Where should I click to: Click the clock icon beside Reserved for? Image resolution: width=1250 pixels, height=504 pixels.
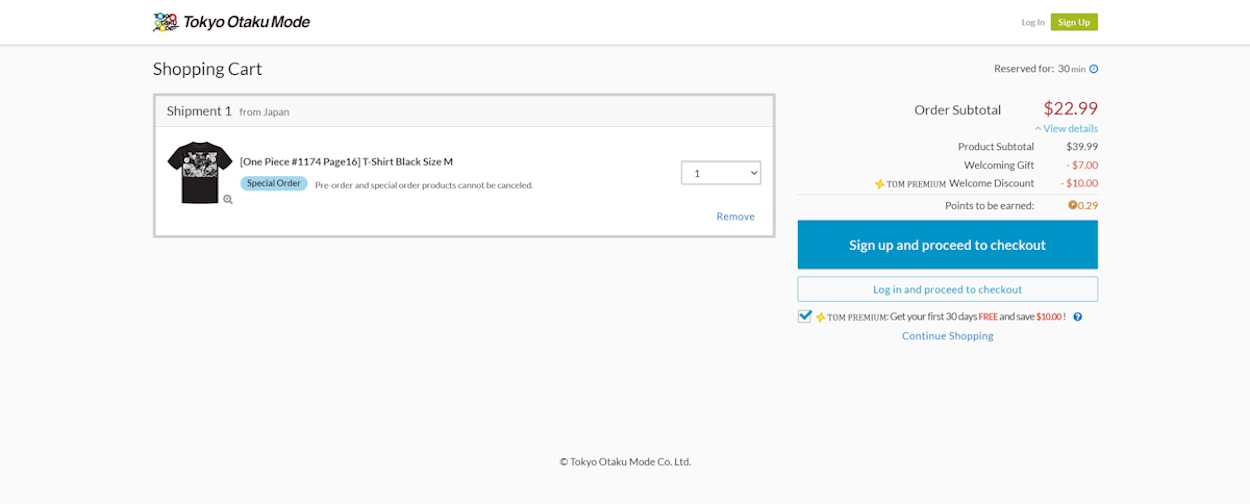pyautogui.click(x=1093, y=69)
